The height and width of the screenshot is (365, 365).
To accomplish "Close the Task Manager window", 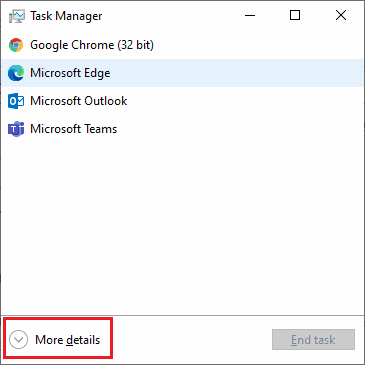I will (x=341, y=15).
